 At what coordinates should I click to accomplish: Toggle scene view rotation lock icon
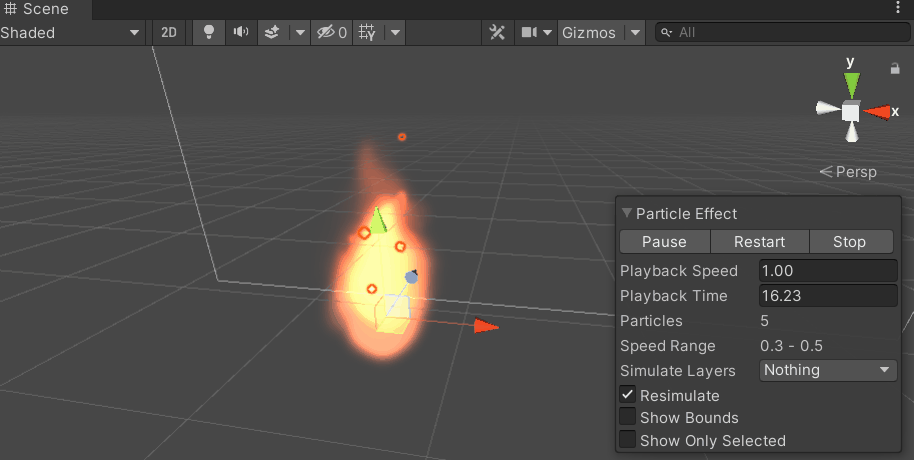(x=895, y=68)
